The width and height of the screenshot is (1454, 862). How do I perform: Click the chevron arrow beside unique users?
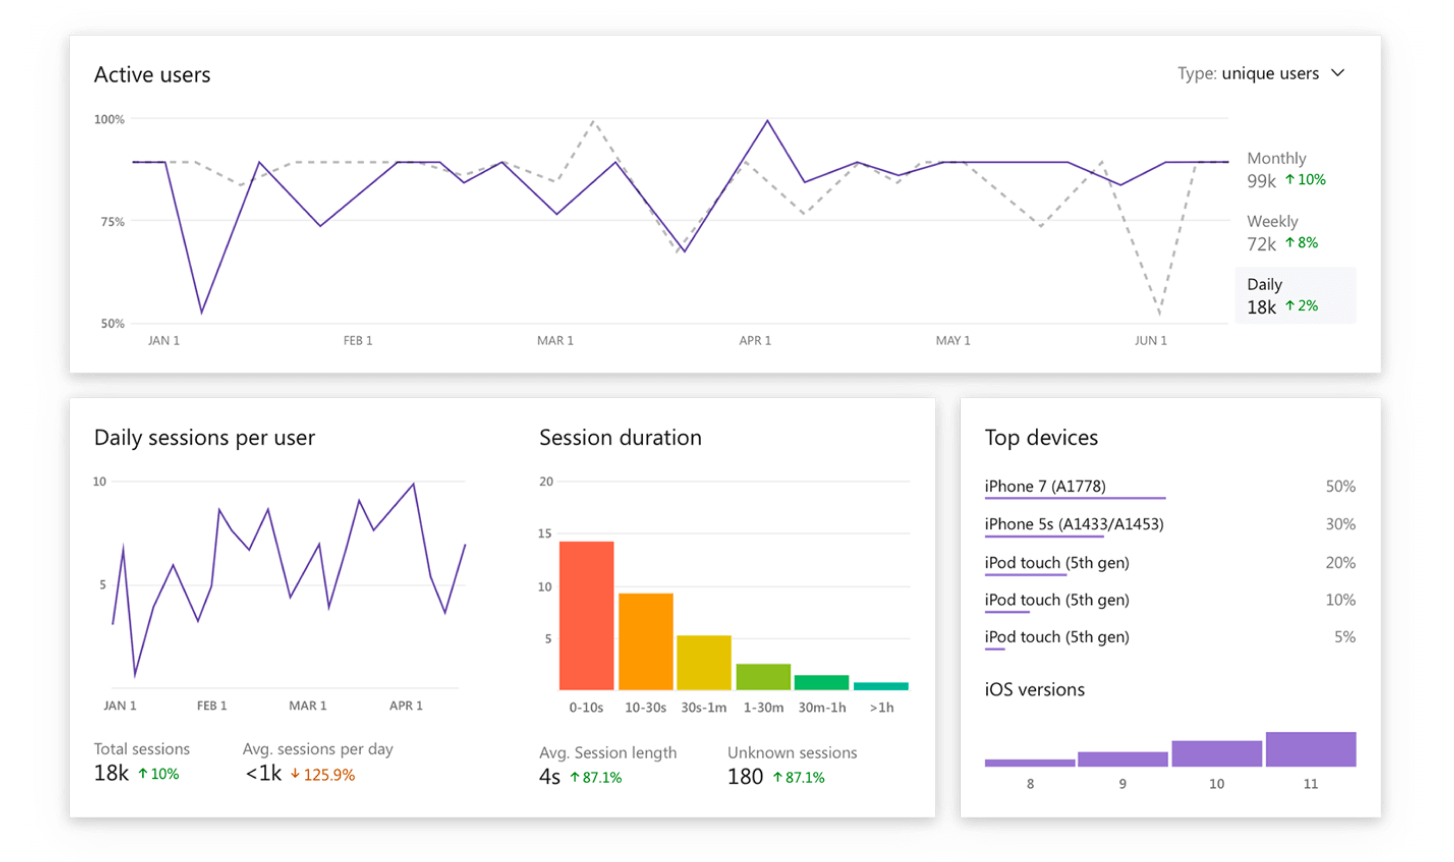1338,73
